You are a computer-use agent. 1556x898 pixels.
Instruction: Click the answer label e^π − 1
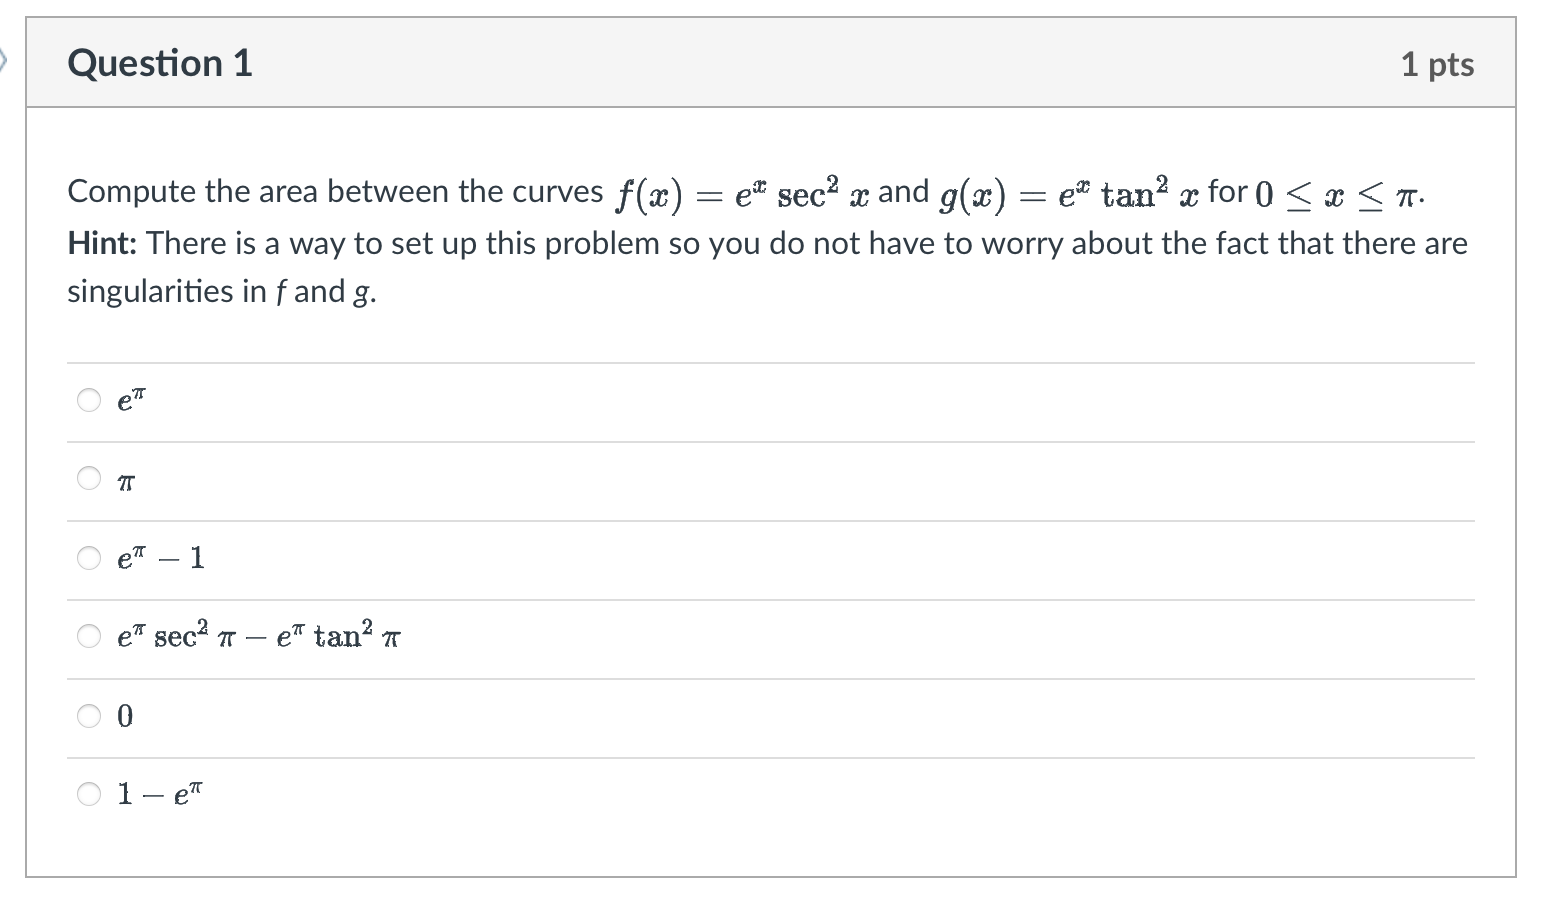click(160, 558)
